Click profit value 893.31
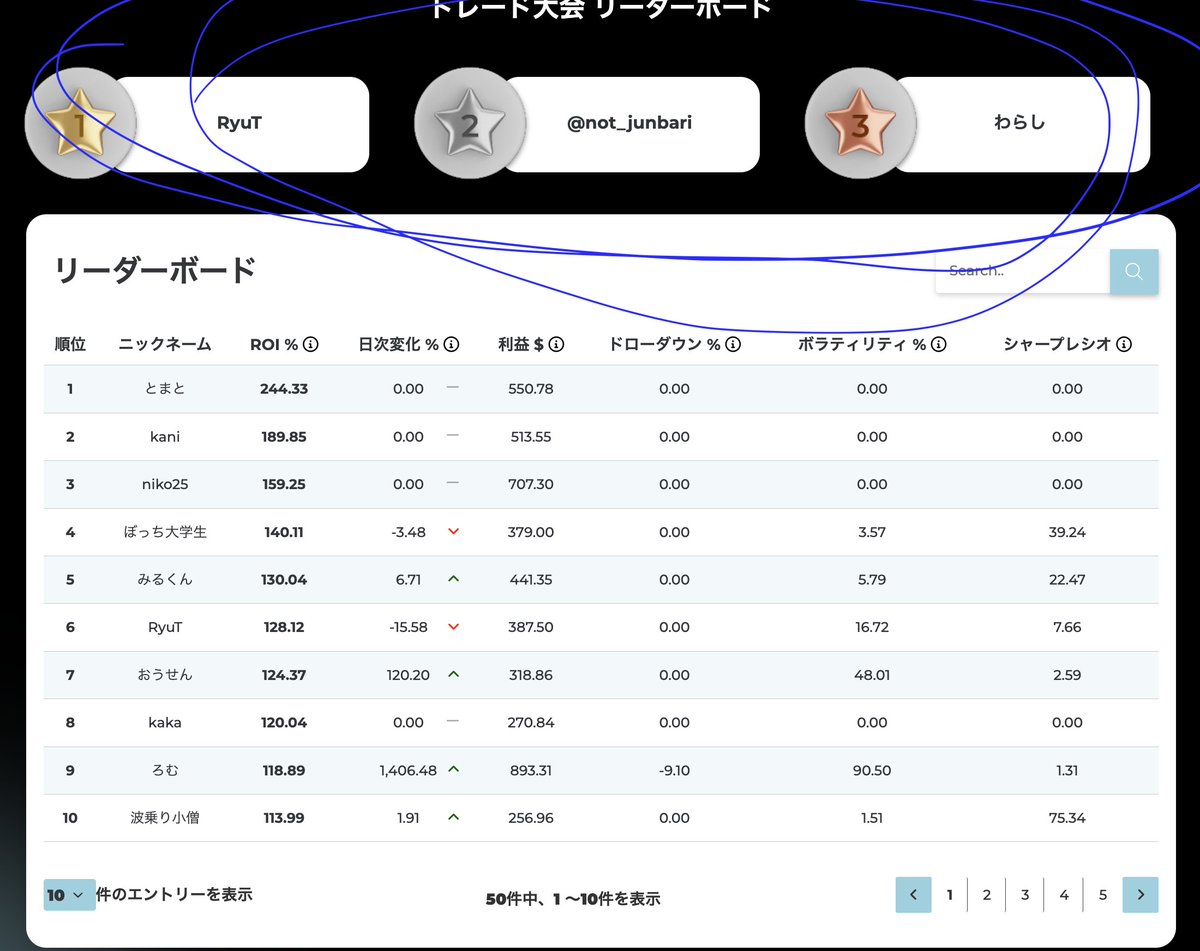Screen dimensions: 1200x951 tap(530, 770)
